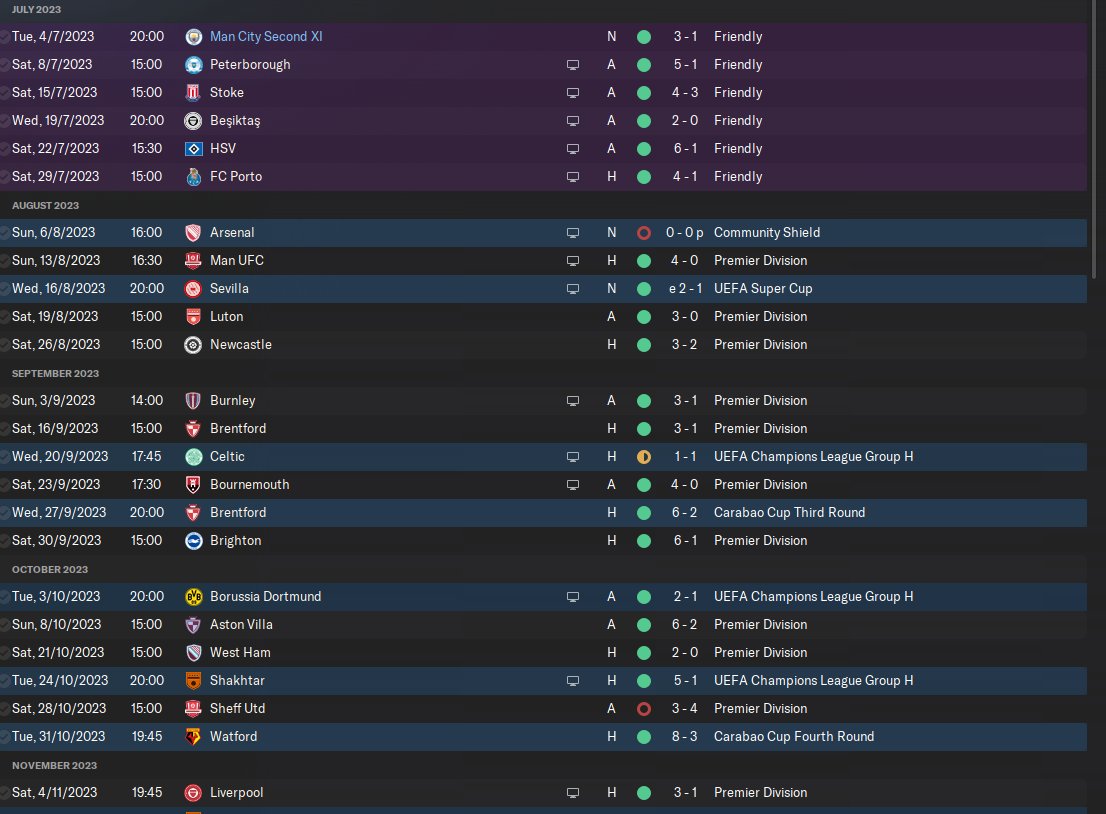
Task: Click the Watford club badge
Action: (x=194, y=737)
